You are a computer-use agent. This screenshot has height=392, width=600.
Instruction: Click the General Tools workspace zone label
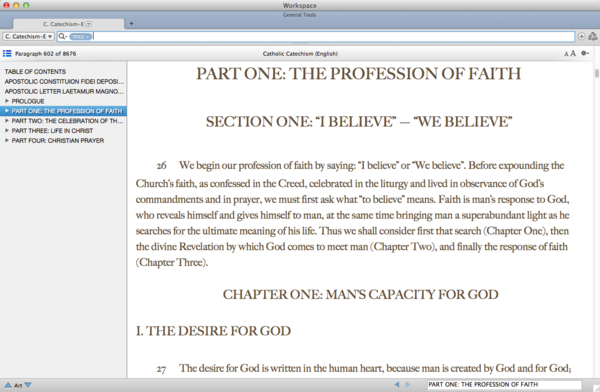pyautogui.click(x=300, y=15)
